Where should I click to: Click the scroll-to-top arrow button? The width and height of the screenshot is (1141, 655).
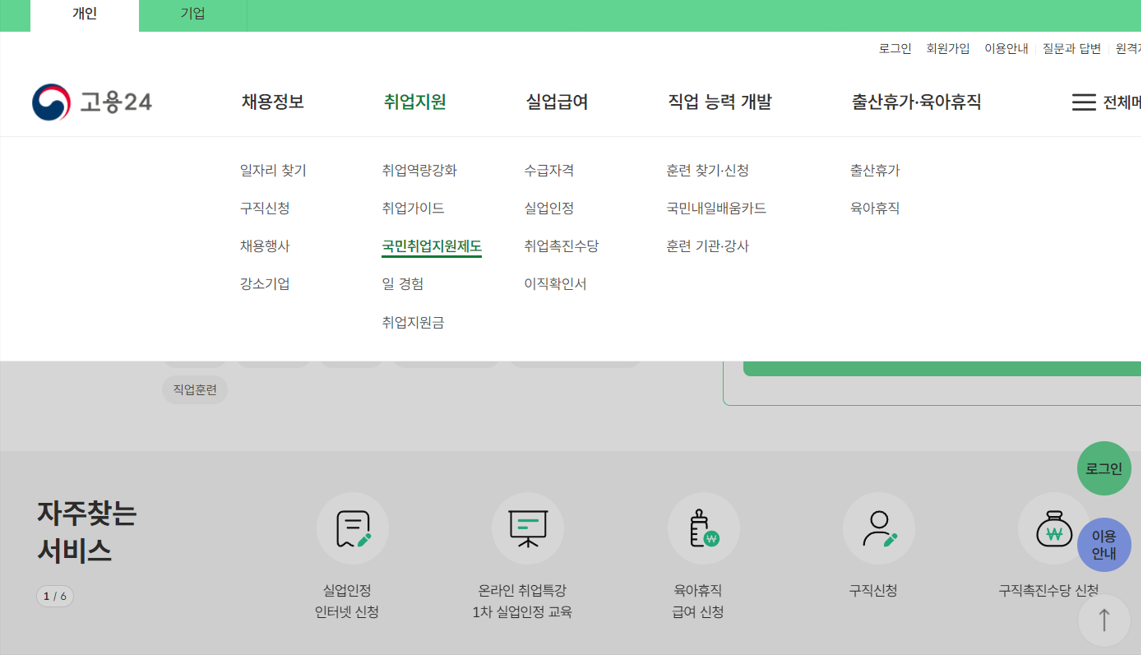(x=1104, y=620)
